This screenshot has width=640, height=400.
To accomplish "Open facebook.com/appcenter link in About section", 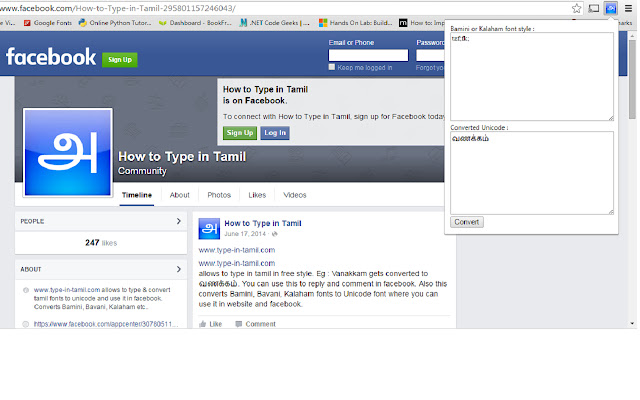I will pyautogui.click(x=106, y=324).
